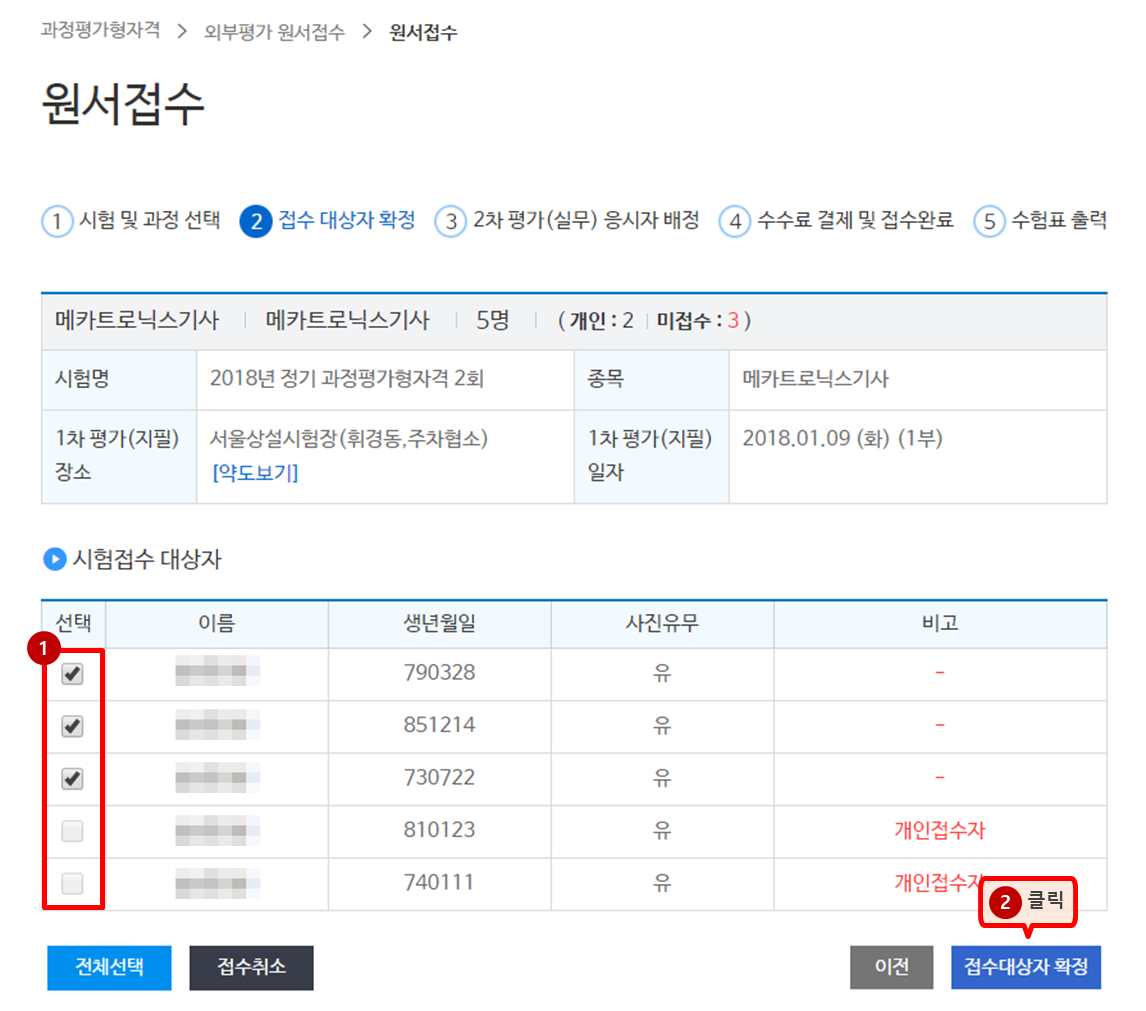The width and height of the screenshot is (1146, 1011).
Task: Toggle checkbox in the 851214 row
Action: [x=72, y=726]
